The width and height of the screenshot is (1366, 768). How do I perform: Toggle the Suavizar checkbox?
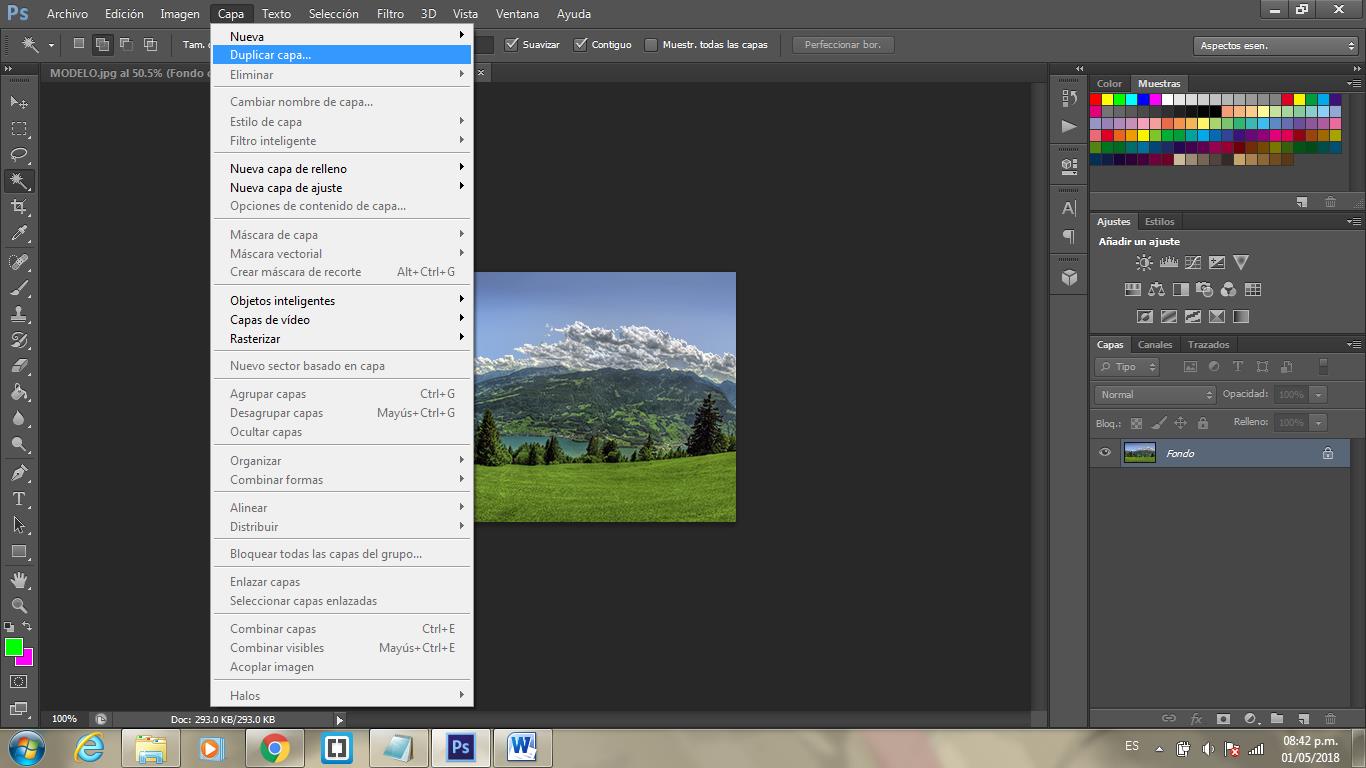point(512,45)
